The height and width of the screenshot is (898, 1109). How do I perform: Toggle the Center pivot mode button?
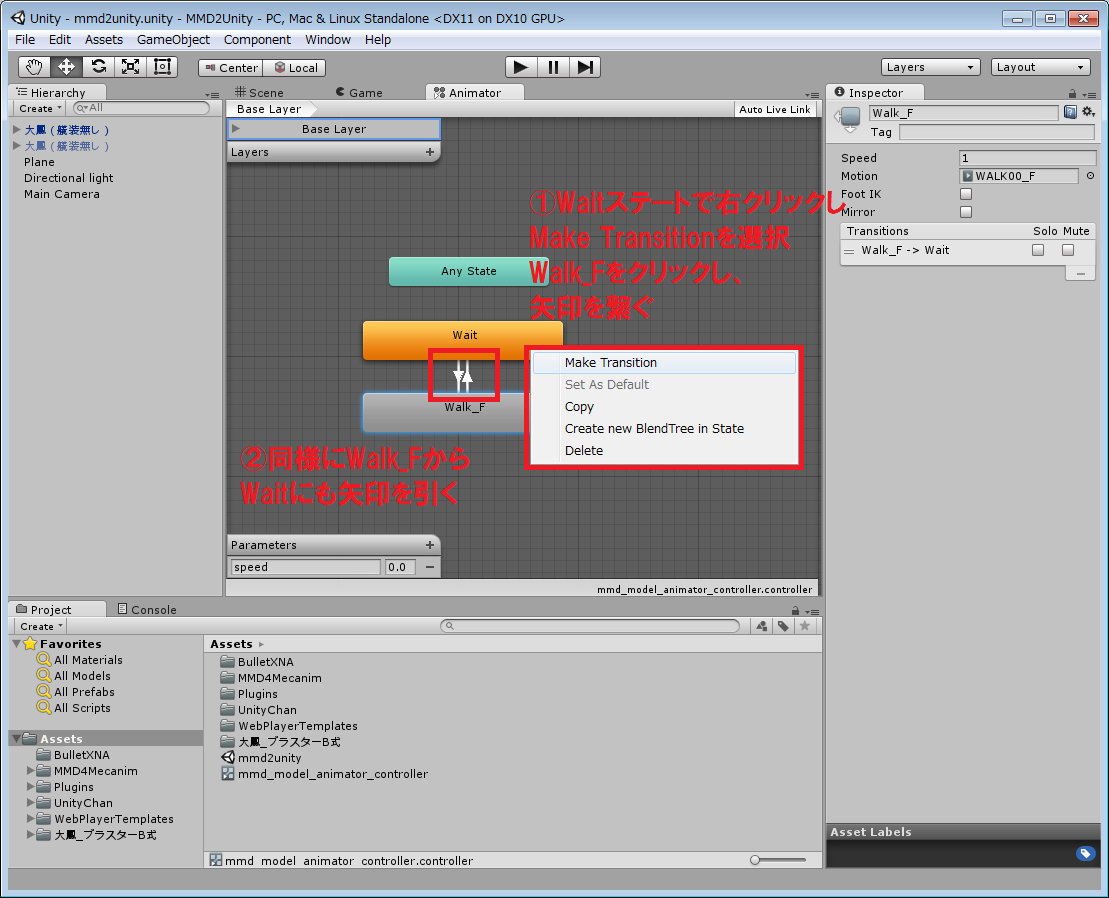pyautogui.click(x=231, y=68)
